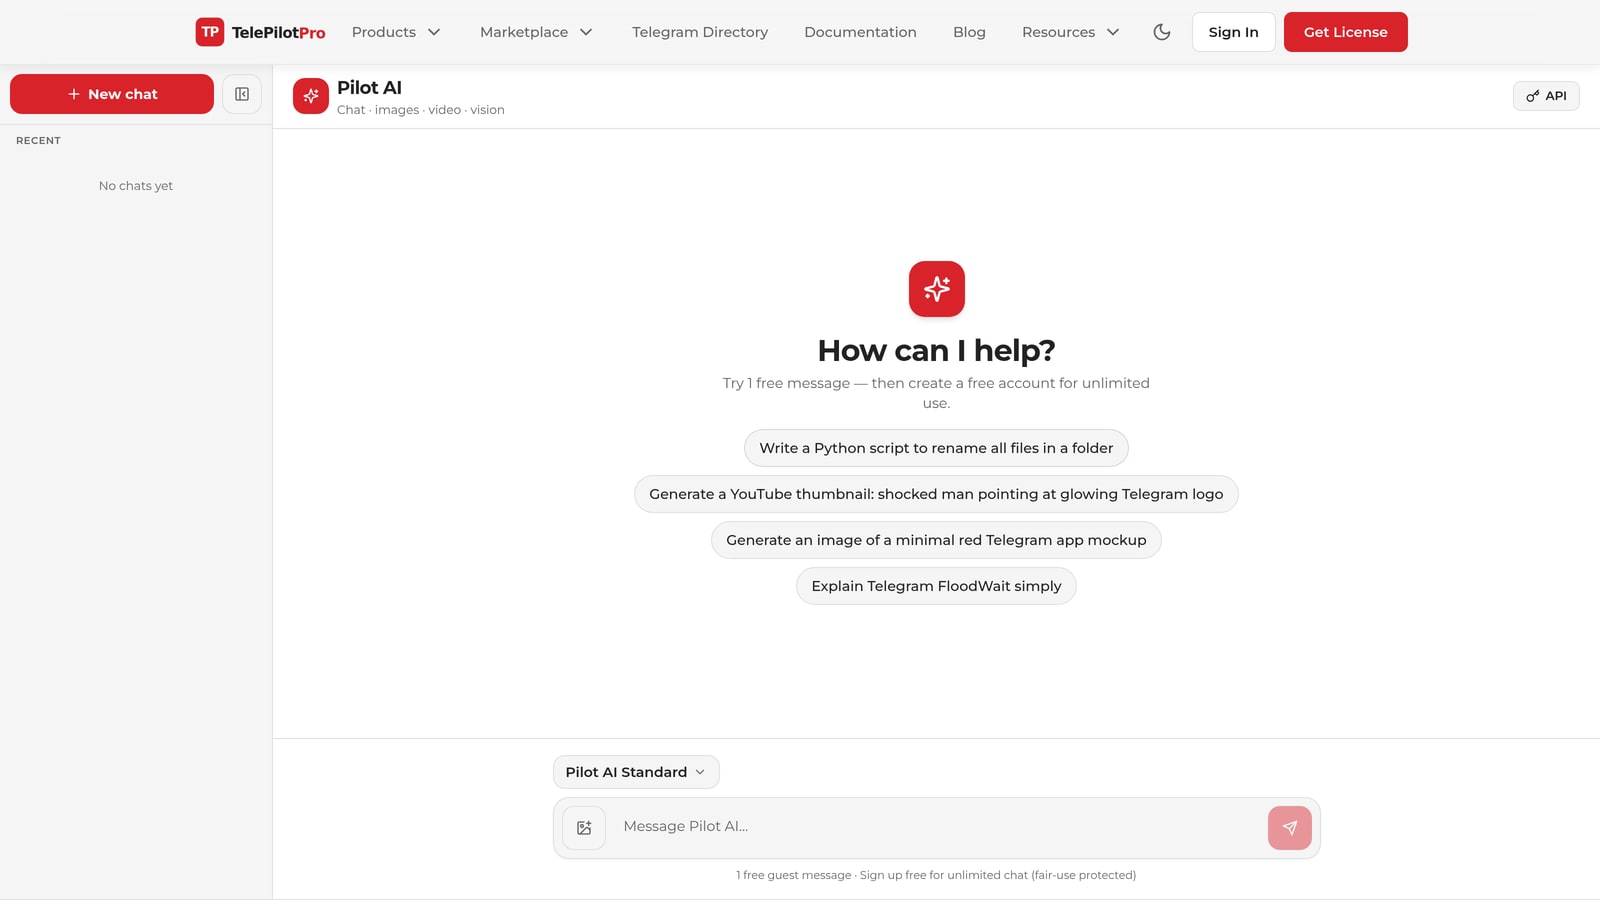Send message with the paper plane button
The height and width of the screenshot is (900, 1600).
(1290, 828)
